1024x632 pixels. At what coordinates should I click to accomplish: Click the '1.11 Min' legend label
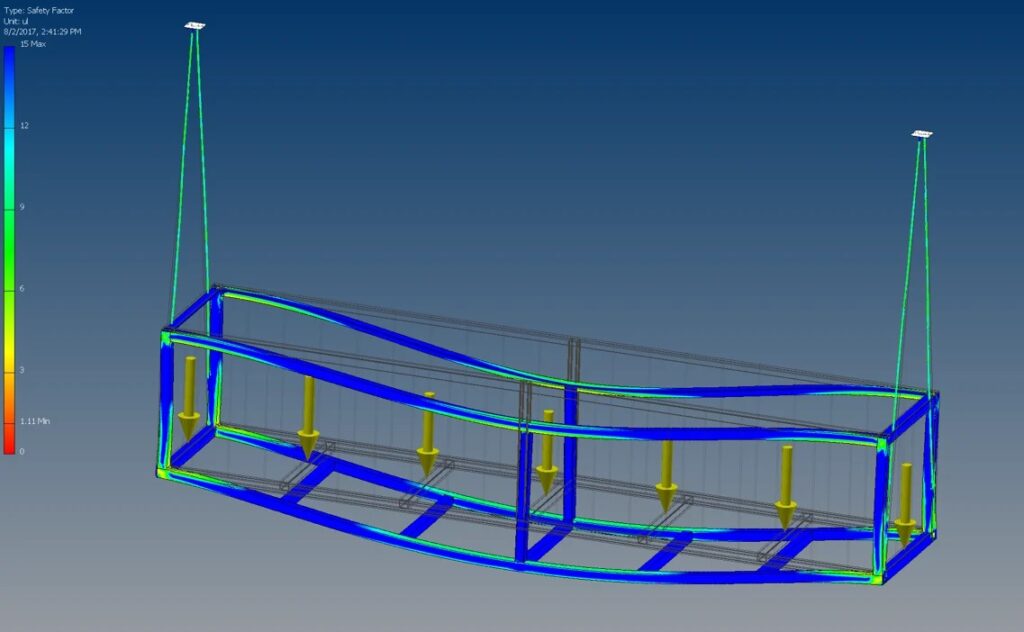pos(35,421)
